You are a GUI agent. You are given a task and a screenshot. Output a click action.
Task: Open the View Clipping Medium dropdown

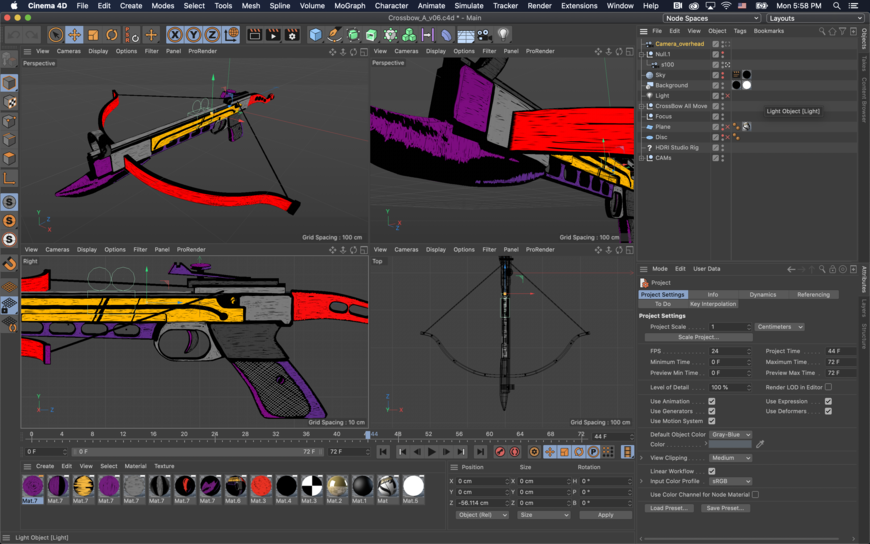[730, 458]
